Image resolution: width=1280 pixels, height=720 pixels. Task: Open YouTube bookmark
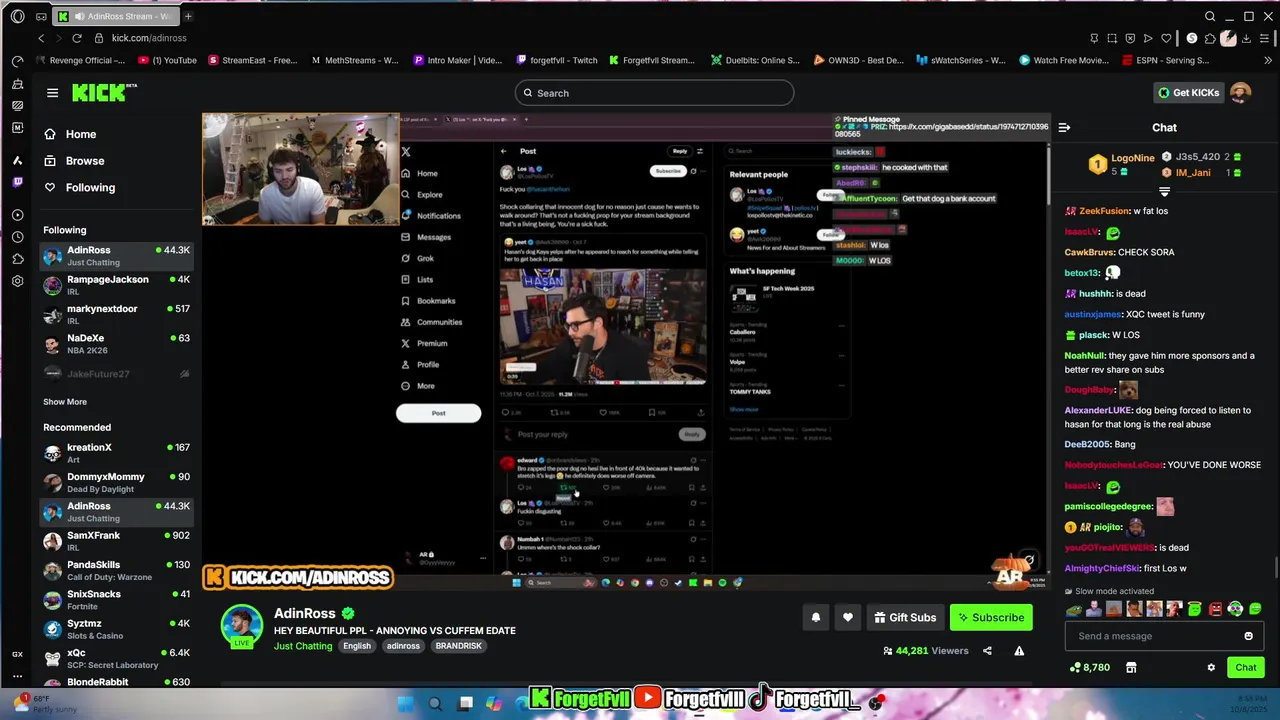tap(167, 60)
